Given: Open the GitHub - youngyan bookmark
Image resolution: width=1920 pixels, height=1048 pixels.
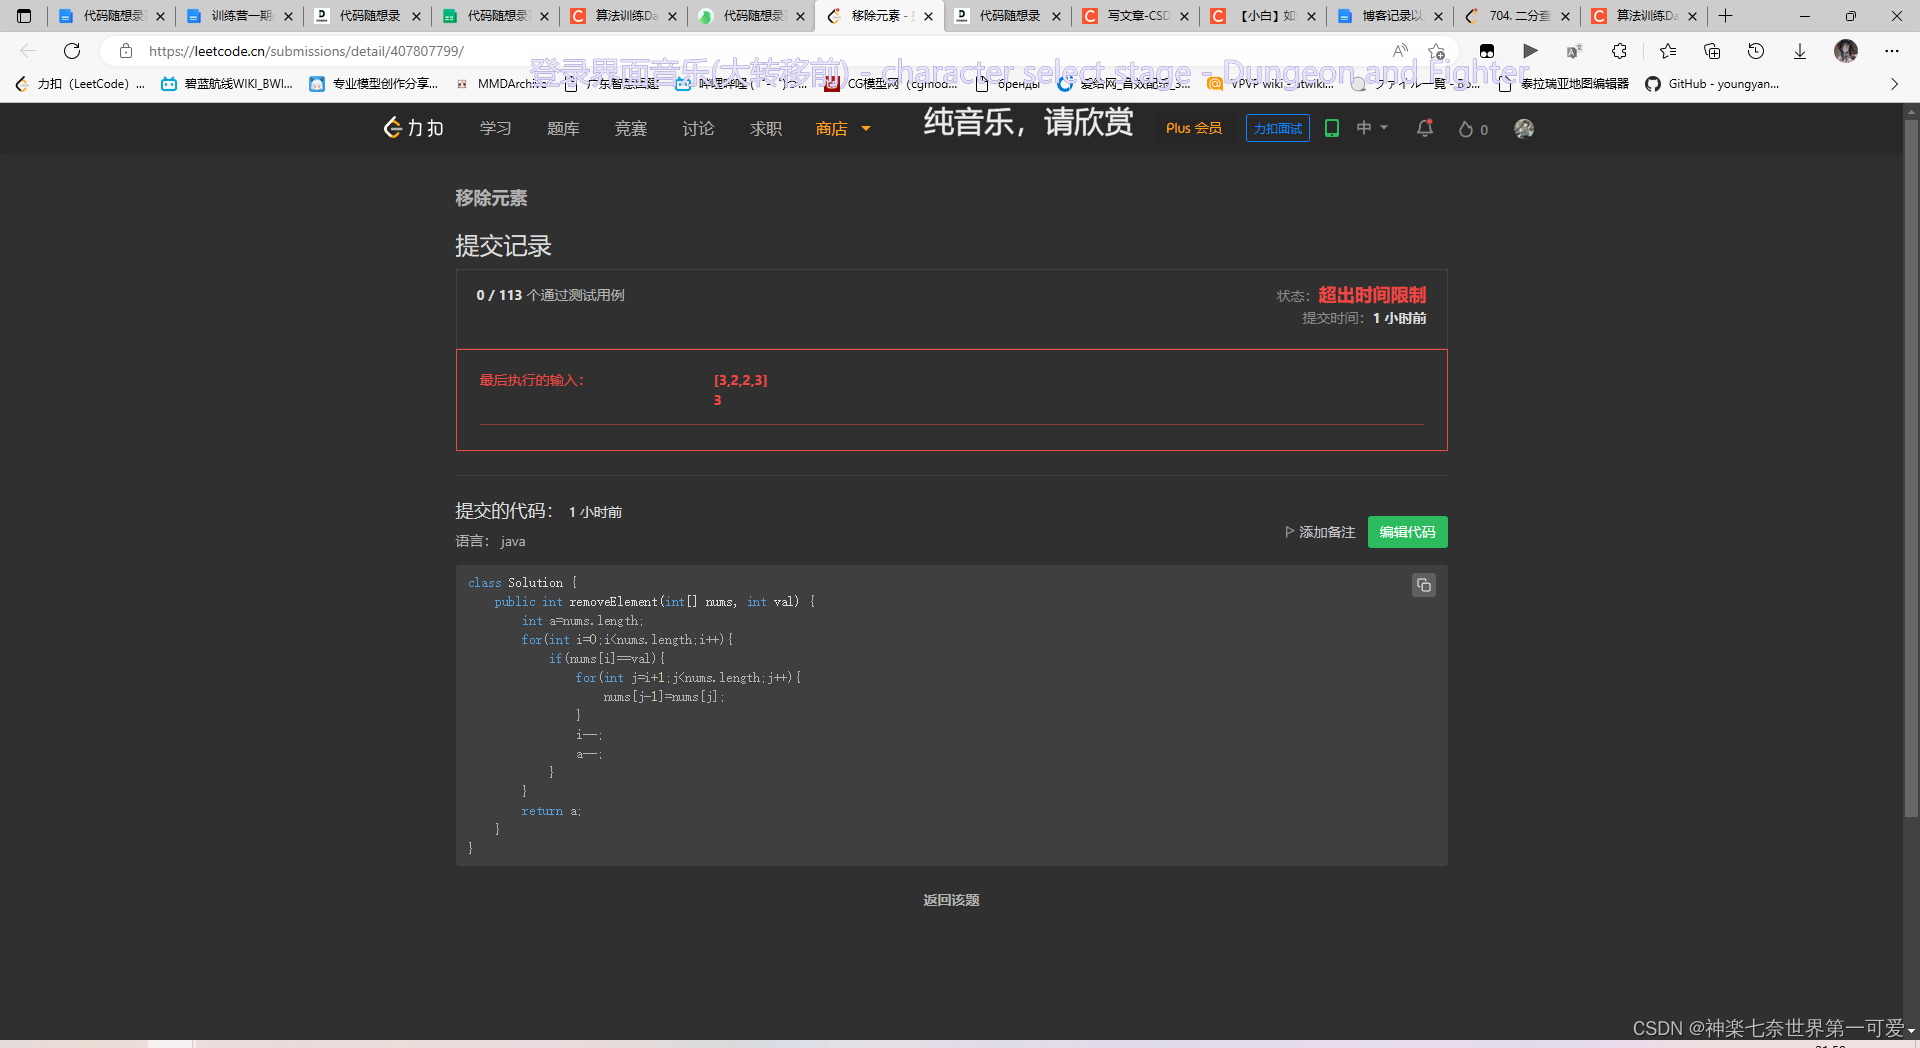Looking at the screenshot, I should click(x=1712, y=84).
